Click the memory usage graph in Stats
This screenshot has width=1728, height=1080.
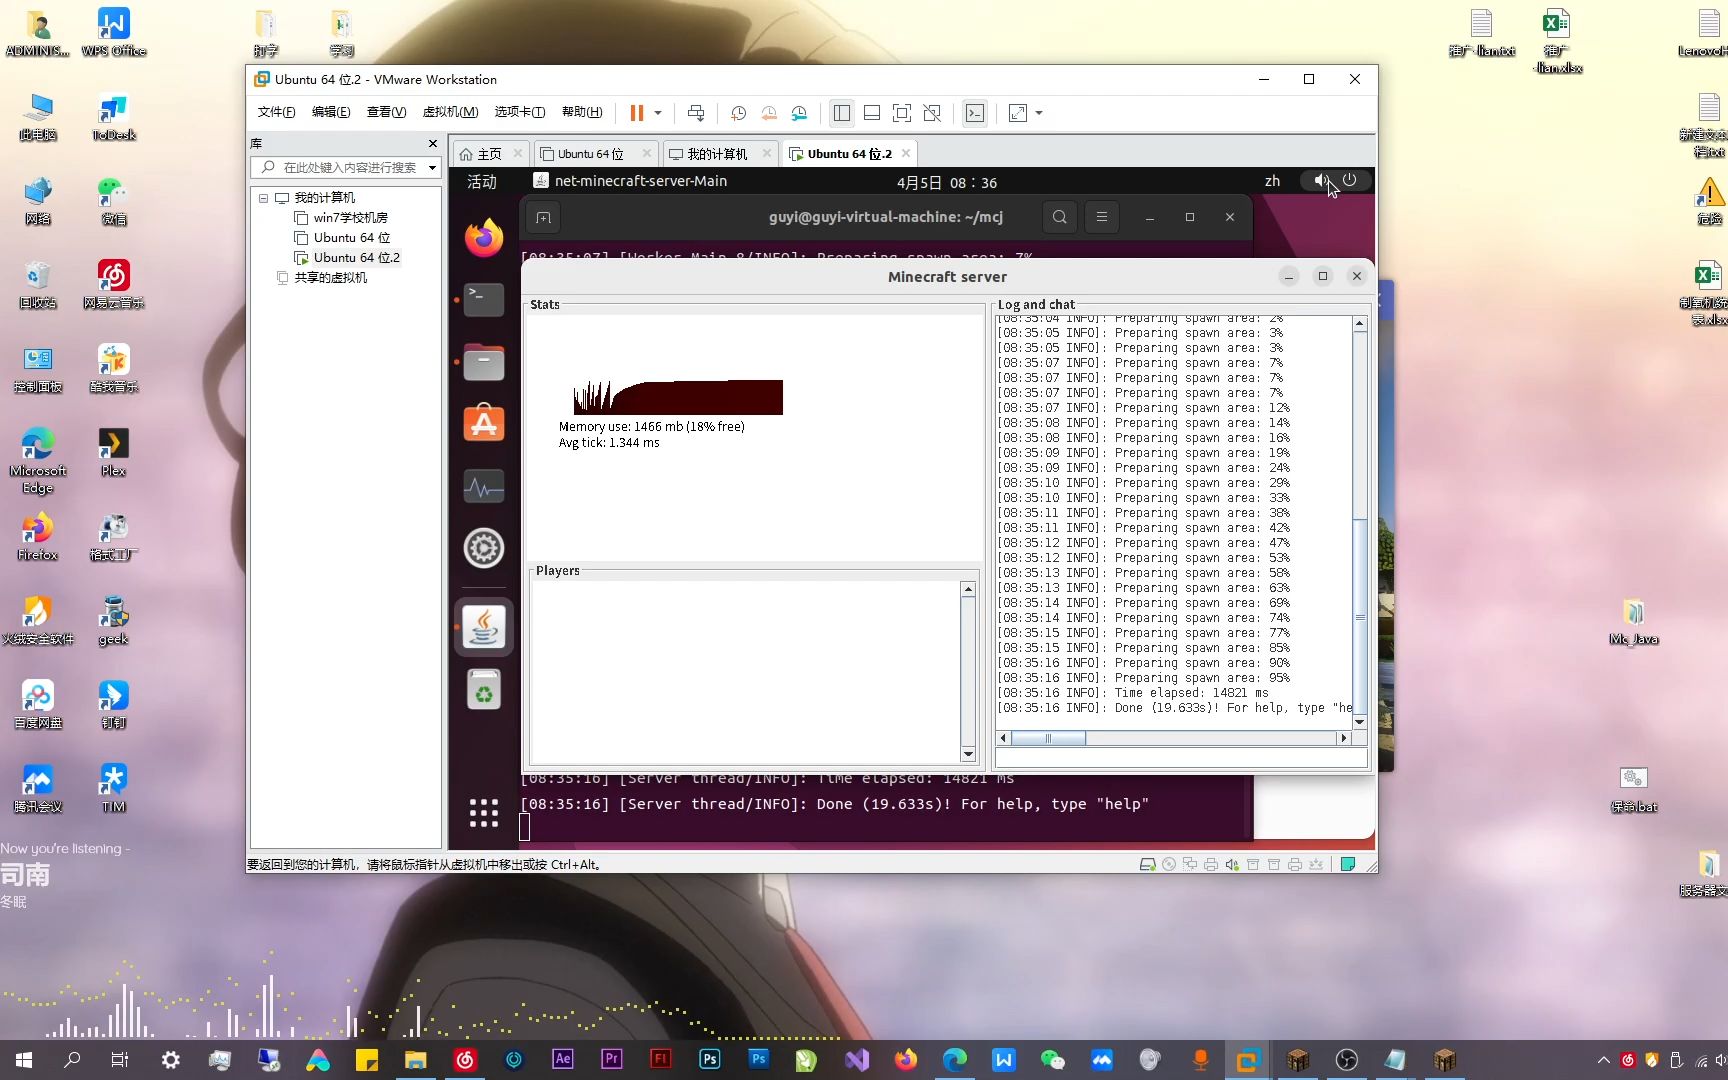point(678,397)
